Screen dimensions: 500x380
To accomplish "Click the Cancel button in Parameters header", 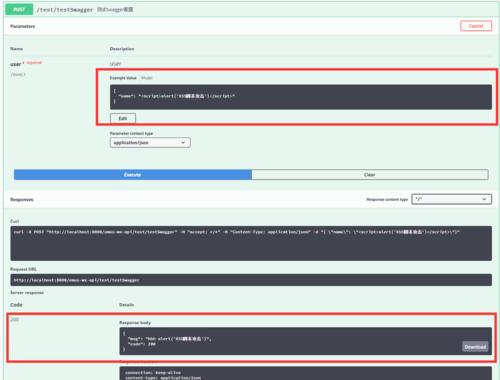I will tap(476, 26).
